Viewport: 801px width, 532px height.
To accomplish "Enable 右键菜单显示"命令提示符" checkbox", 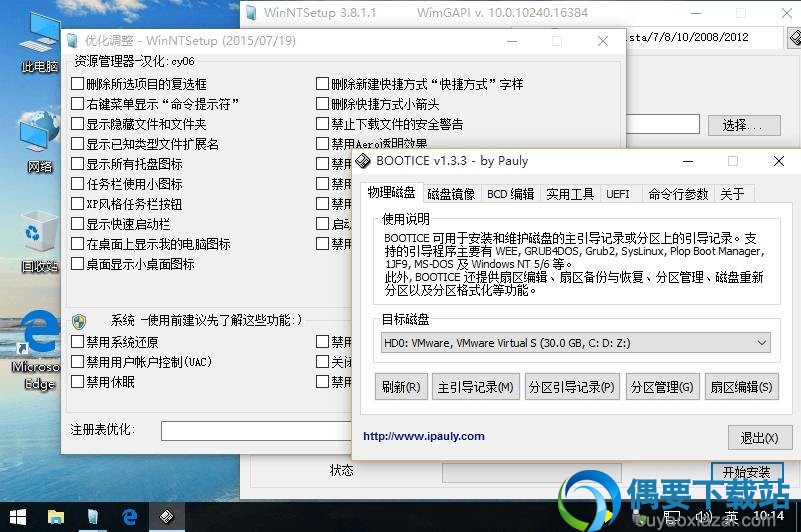I will pyautogui.click(x=77, y=104).
